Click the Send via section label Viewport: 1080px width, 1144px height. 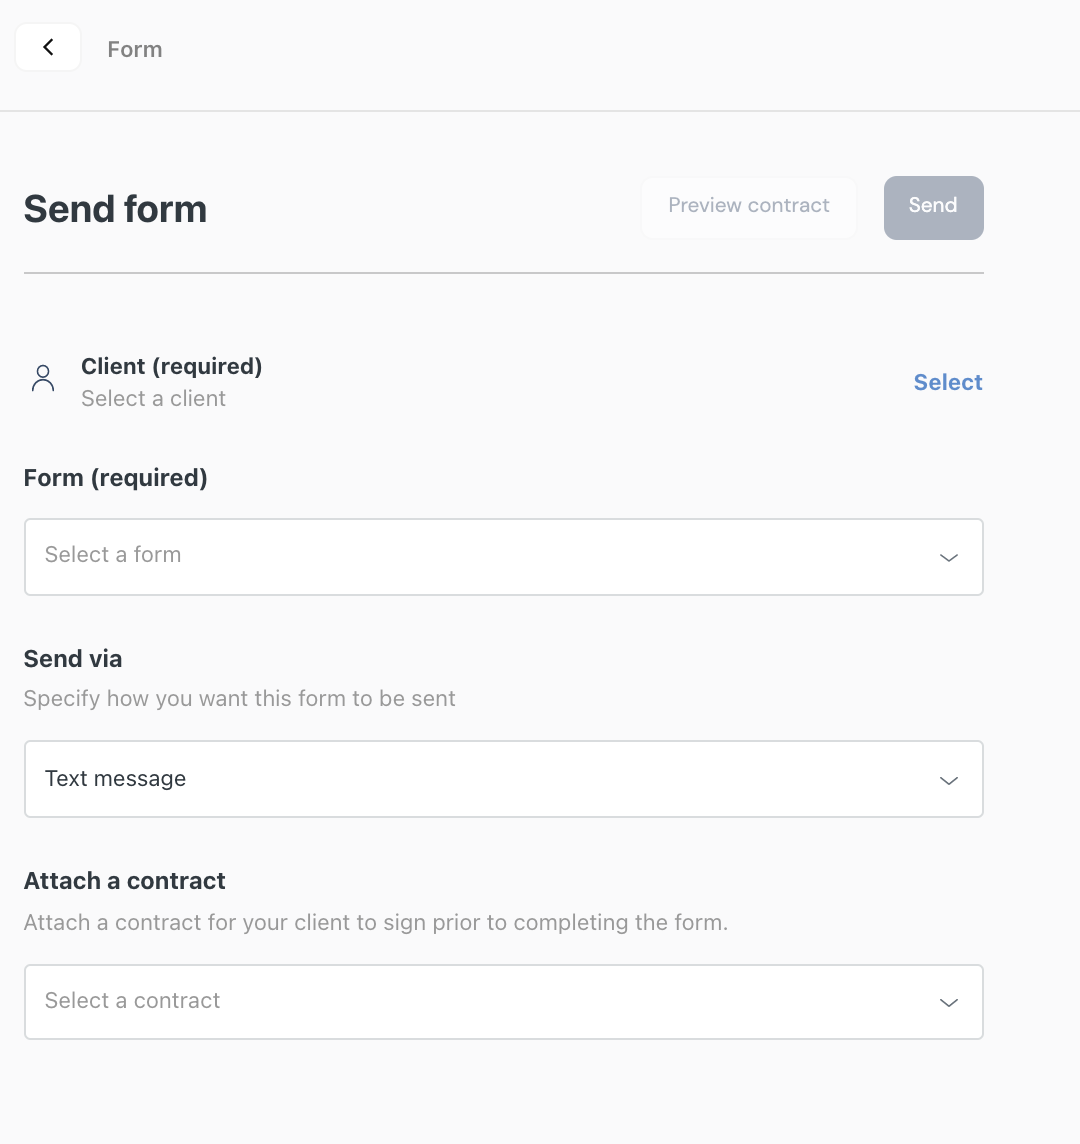click(73, 659)
